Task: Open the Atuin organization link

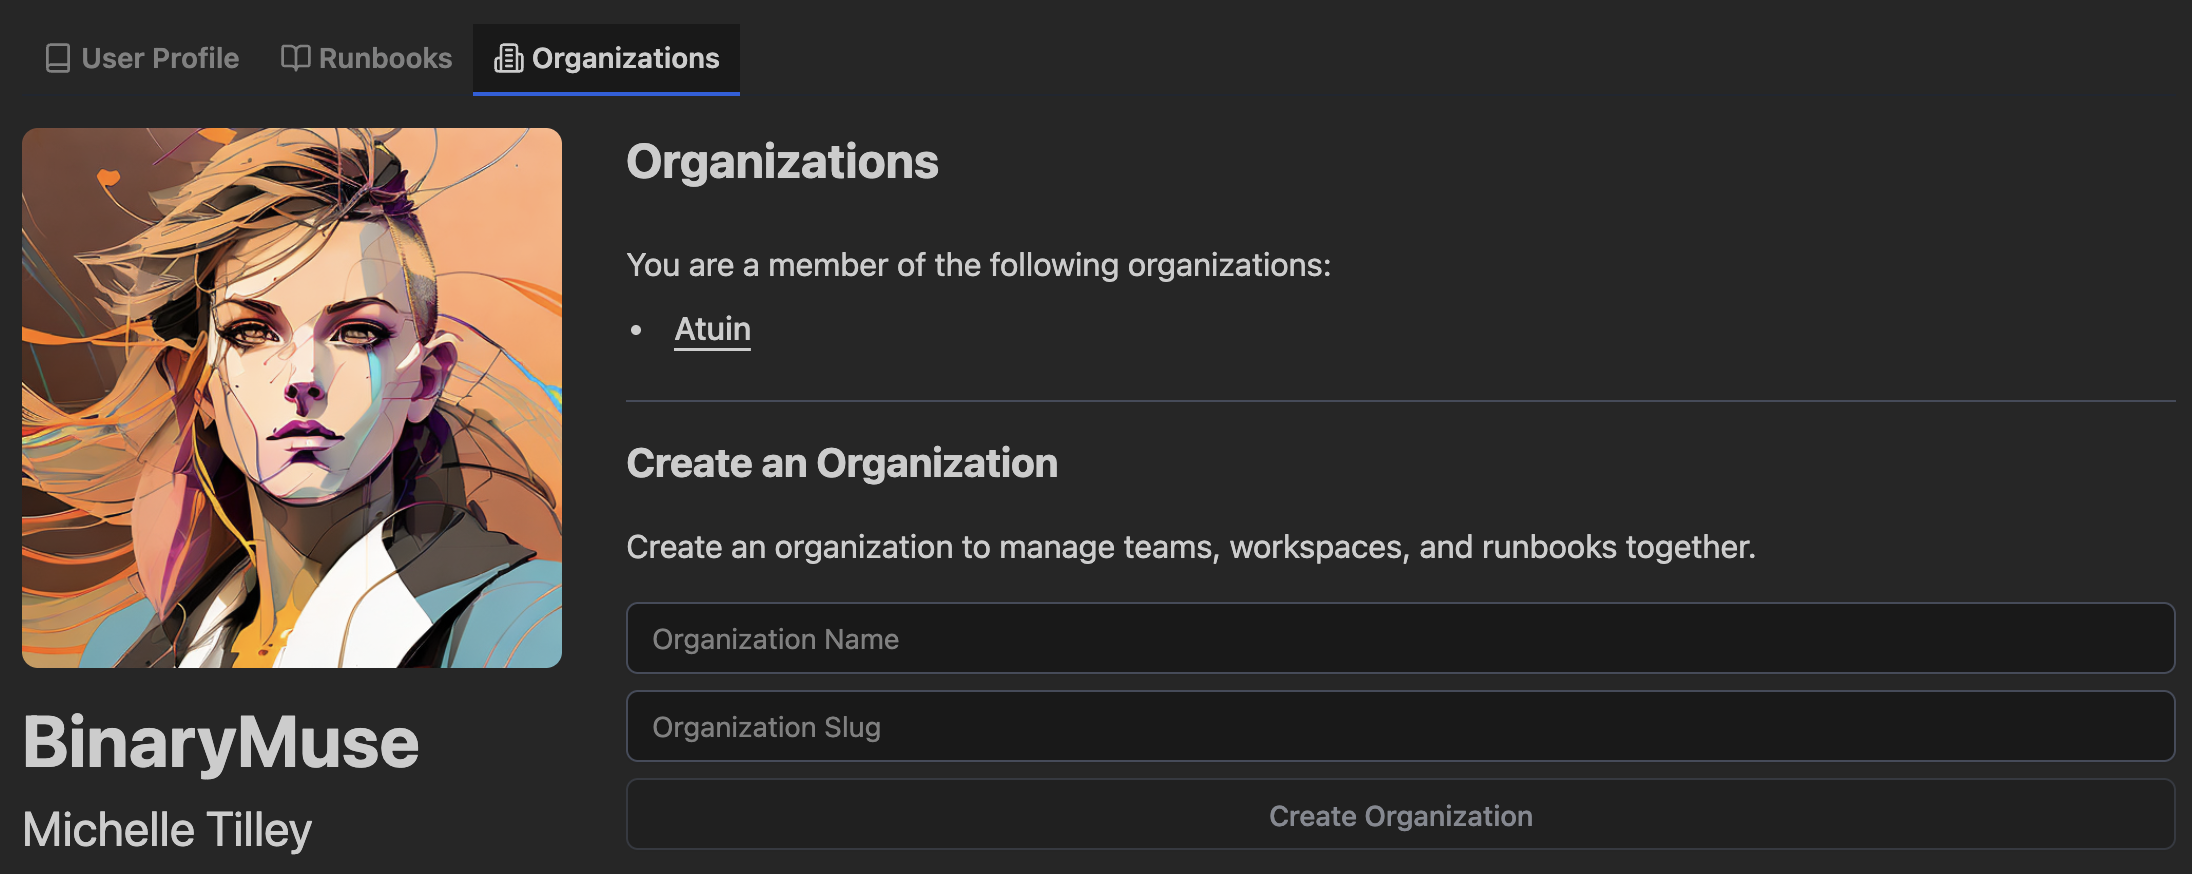Action: [x=712, y=329]
